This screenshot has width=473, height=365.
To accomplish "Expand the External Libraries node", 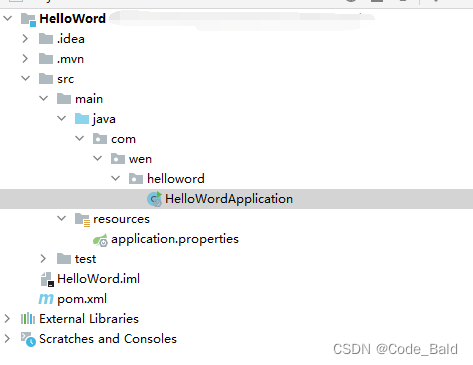I will coord(7,319).
